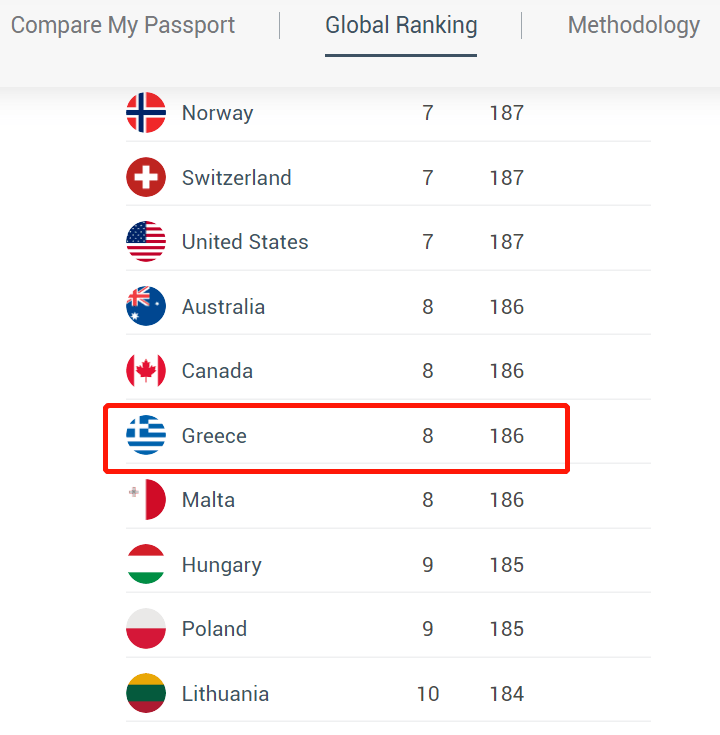Click the Canada flag icon
The image size is (720, 735).
click(x=146, y=371)
